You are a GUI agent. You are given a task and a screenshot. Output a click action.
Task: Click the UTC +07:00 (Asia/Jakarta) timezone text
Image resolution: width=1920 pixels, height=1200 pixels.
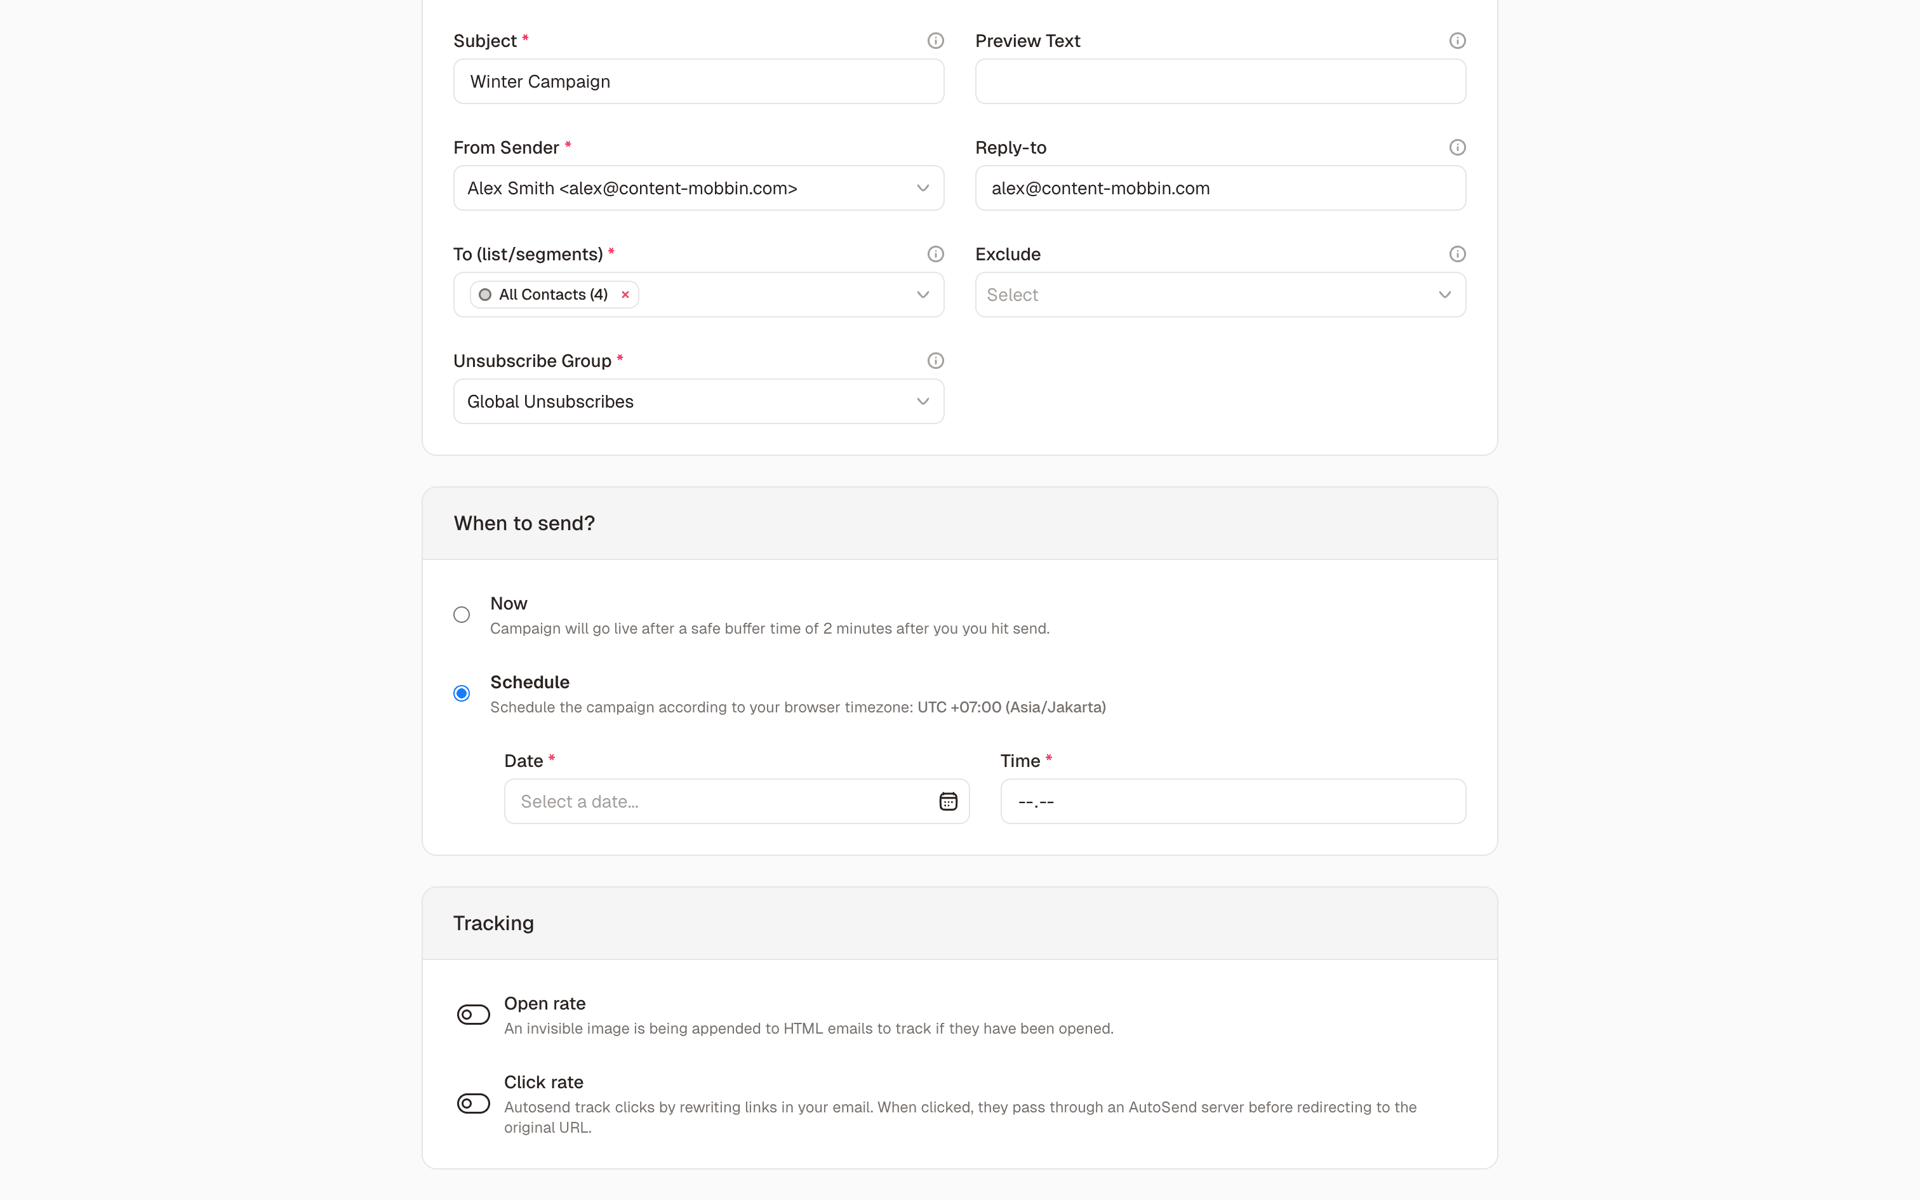click(x=1011, y=707)
